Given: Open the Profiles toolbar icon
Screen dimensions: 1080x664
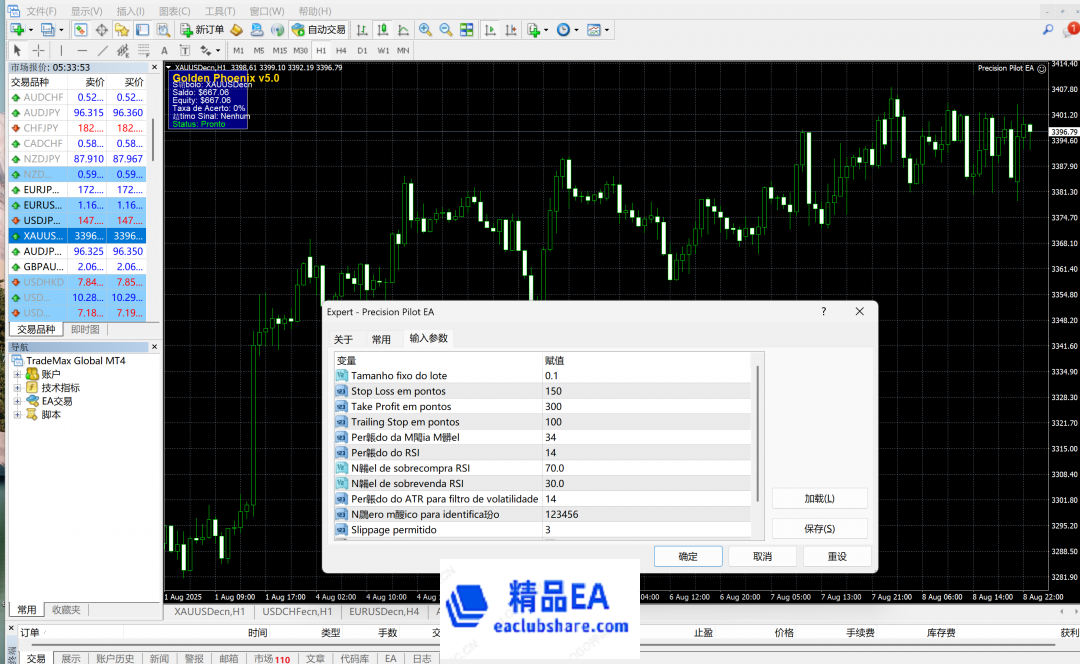Looking at the screenshot, I should pos(47,30).
